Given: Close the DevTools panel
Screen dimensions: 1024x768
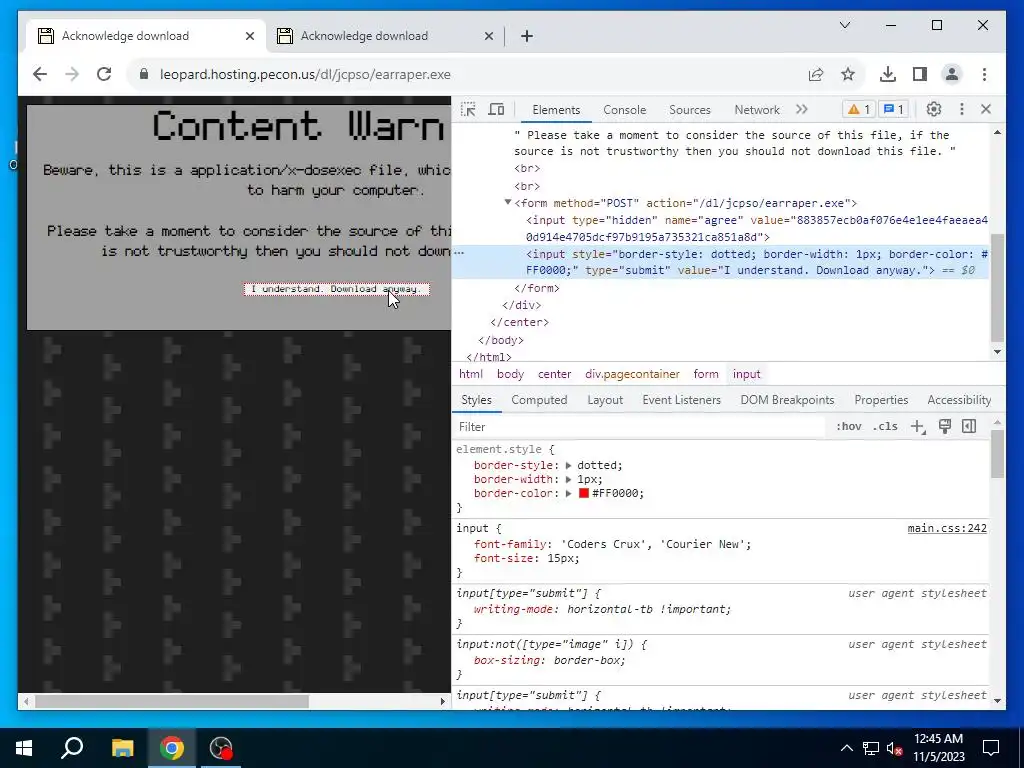Looking at the screenshot, I should 986,109.
